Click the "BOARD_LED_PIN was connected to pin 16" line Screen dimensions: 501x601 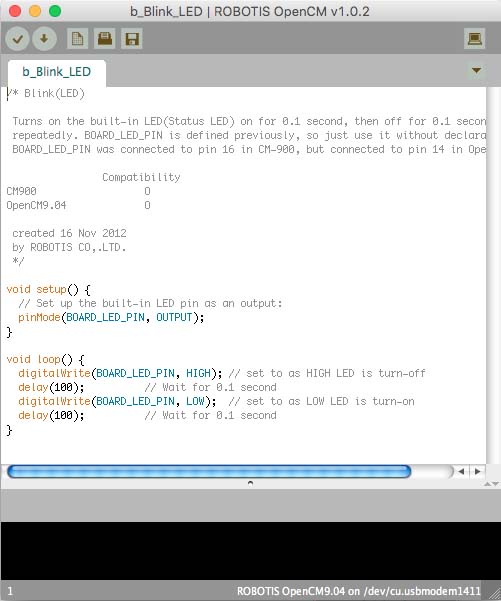point(249,149)
